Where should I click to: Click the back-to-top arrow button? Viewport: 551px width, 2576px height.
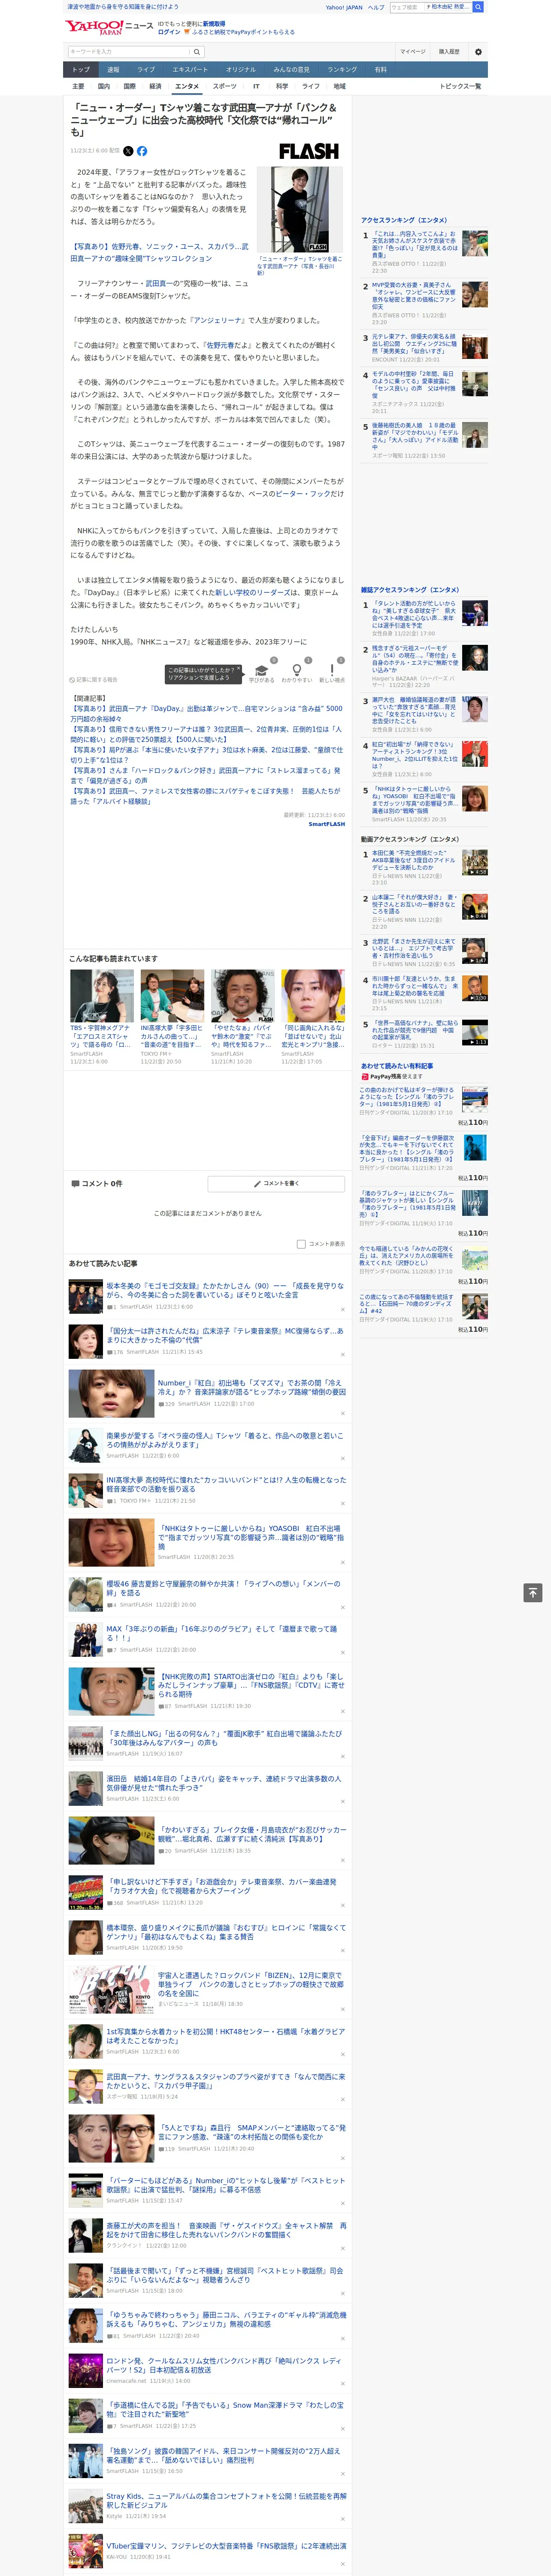[x=533, y=1592]
